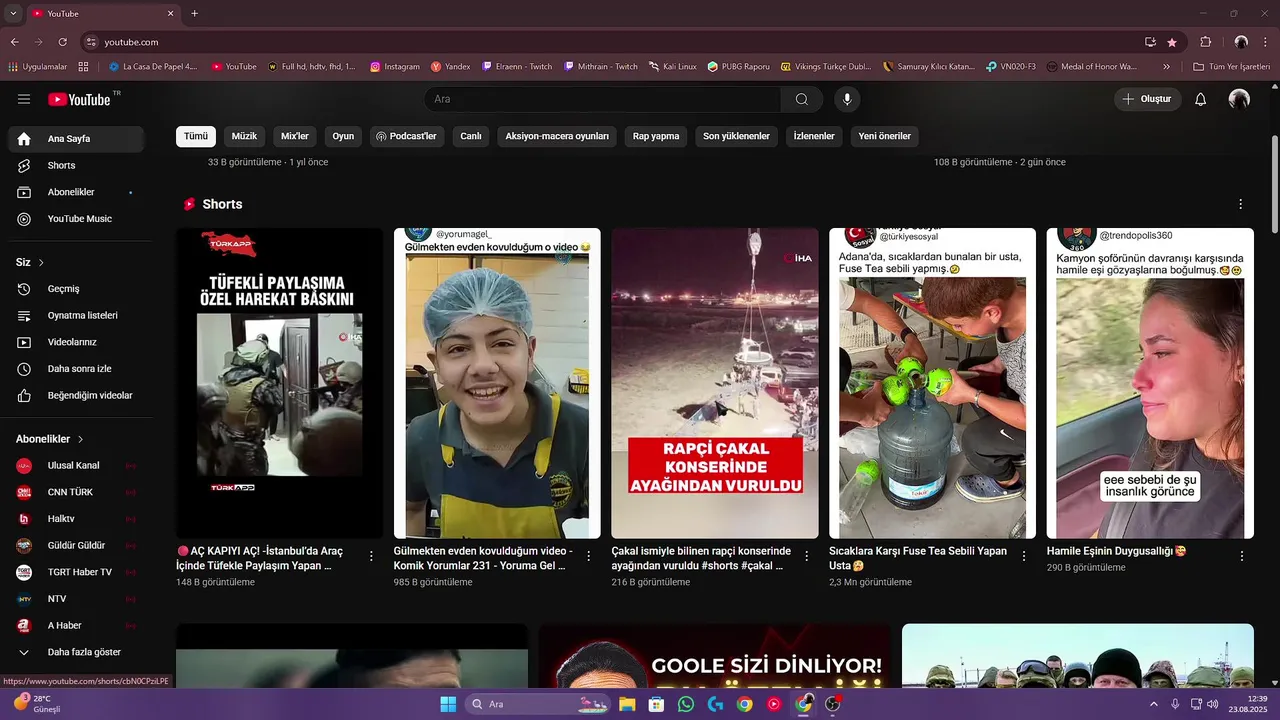Click the search magnifier button
1280x720 pixels.
click(x=802, y=99)
